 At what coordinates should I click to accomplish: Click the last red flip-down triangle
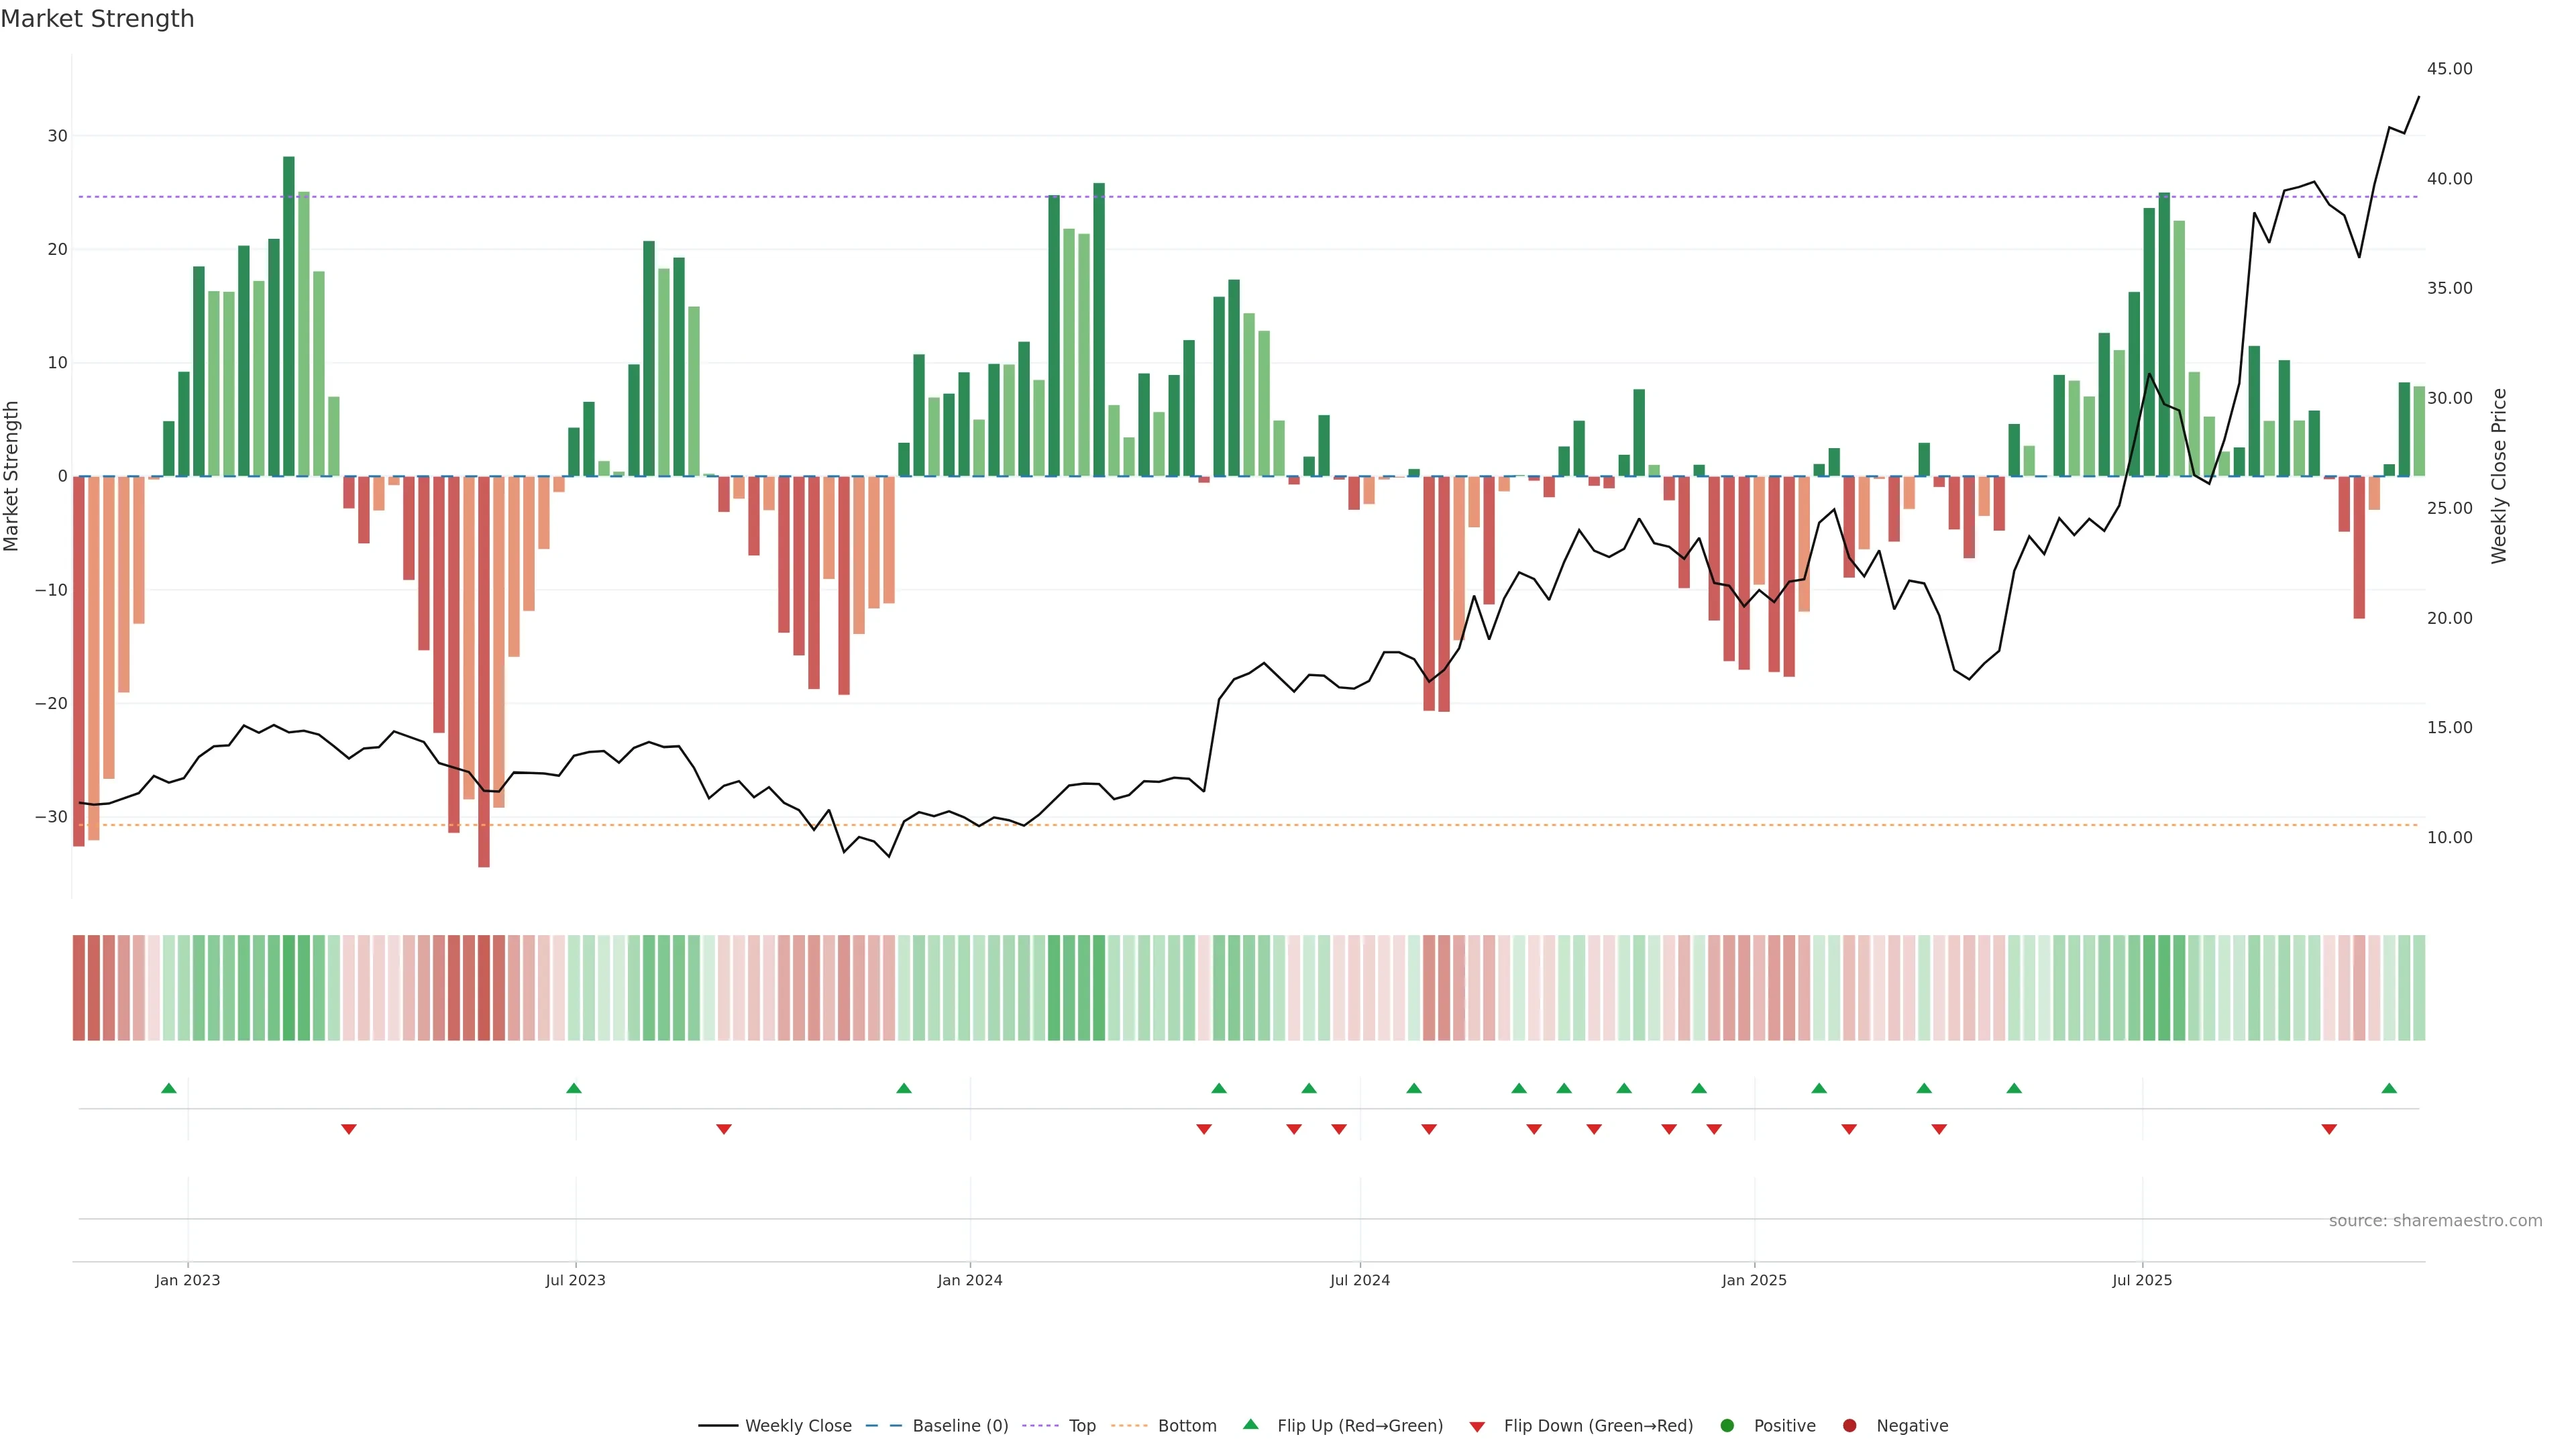point(2329,1129)
